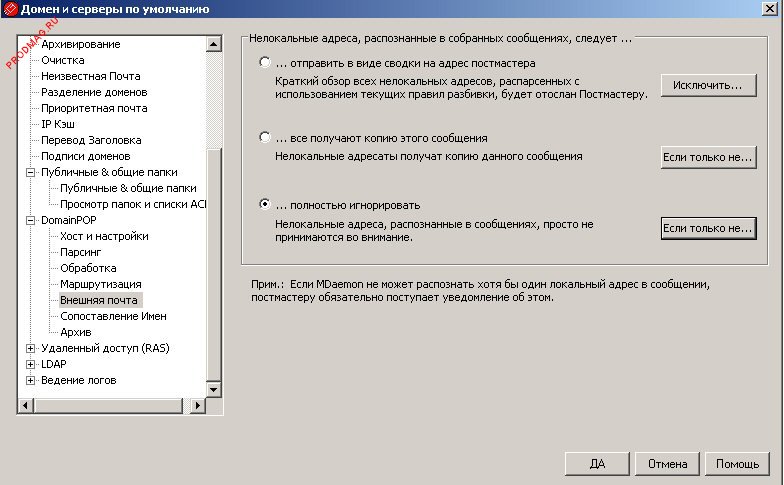Click the MDaemon icon in title bar
Viewport: 784px width, 485px height.
click(10, 10)
